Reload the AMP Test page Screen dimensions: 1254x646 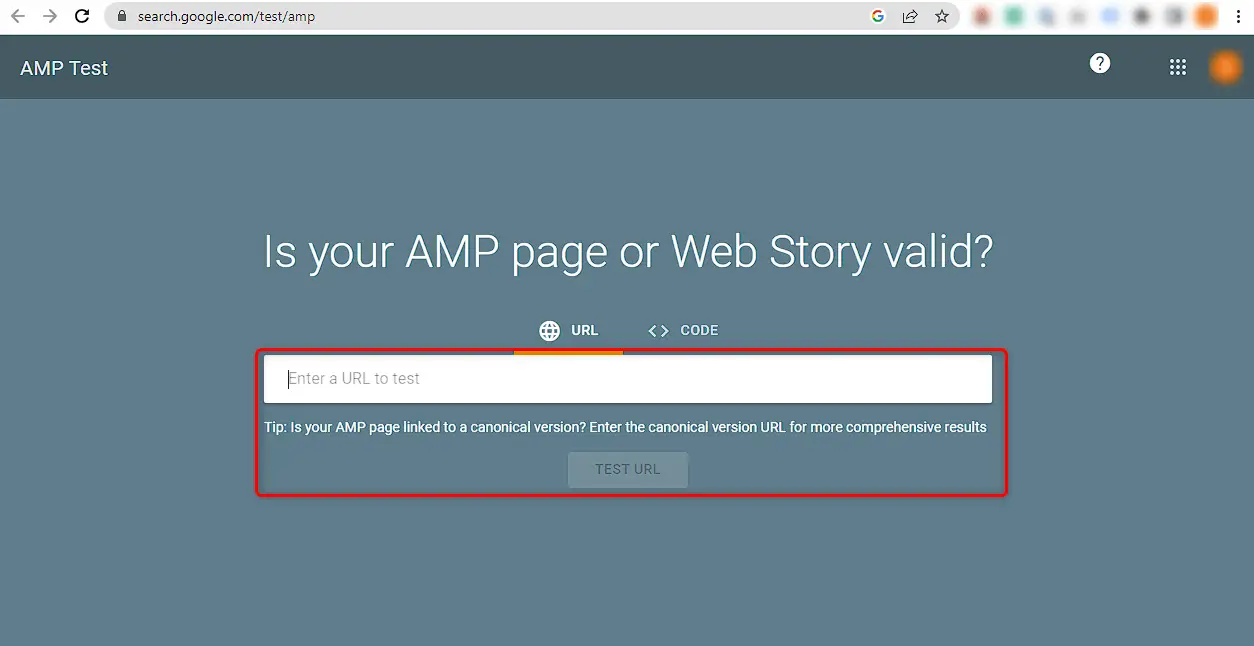pos(83,16)
